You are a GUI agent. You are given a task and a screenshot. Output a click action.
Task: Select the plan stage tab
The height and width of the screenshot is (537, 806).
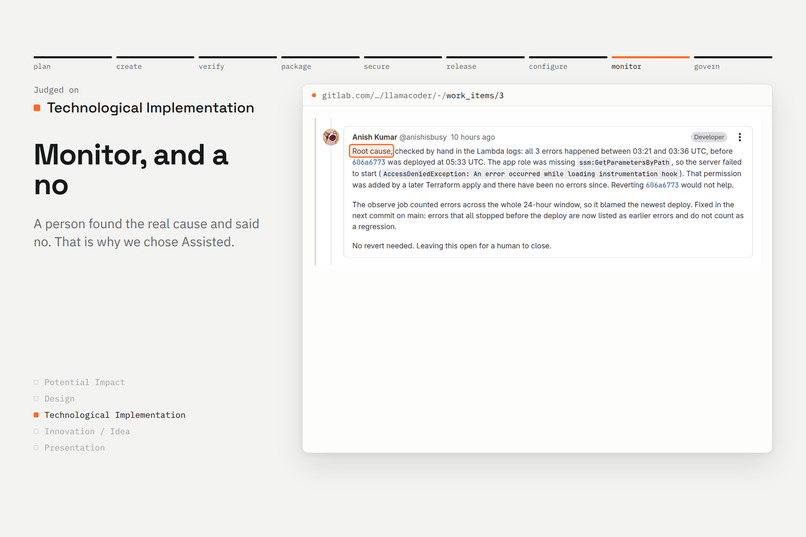coord(72,63)
